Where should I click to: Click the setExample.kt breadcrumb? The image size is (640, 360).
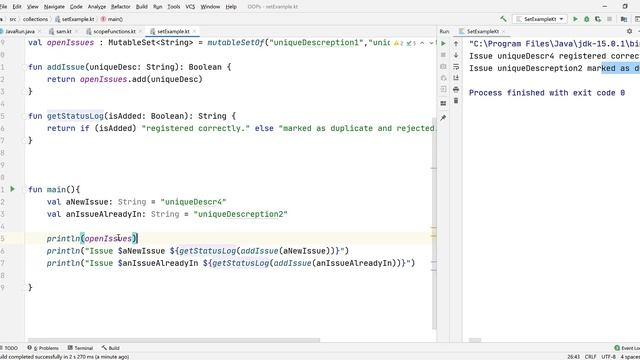75,19
